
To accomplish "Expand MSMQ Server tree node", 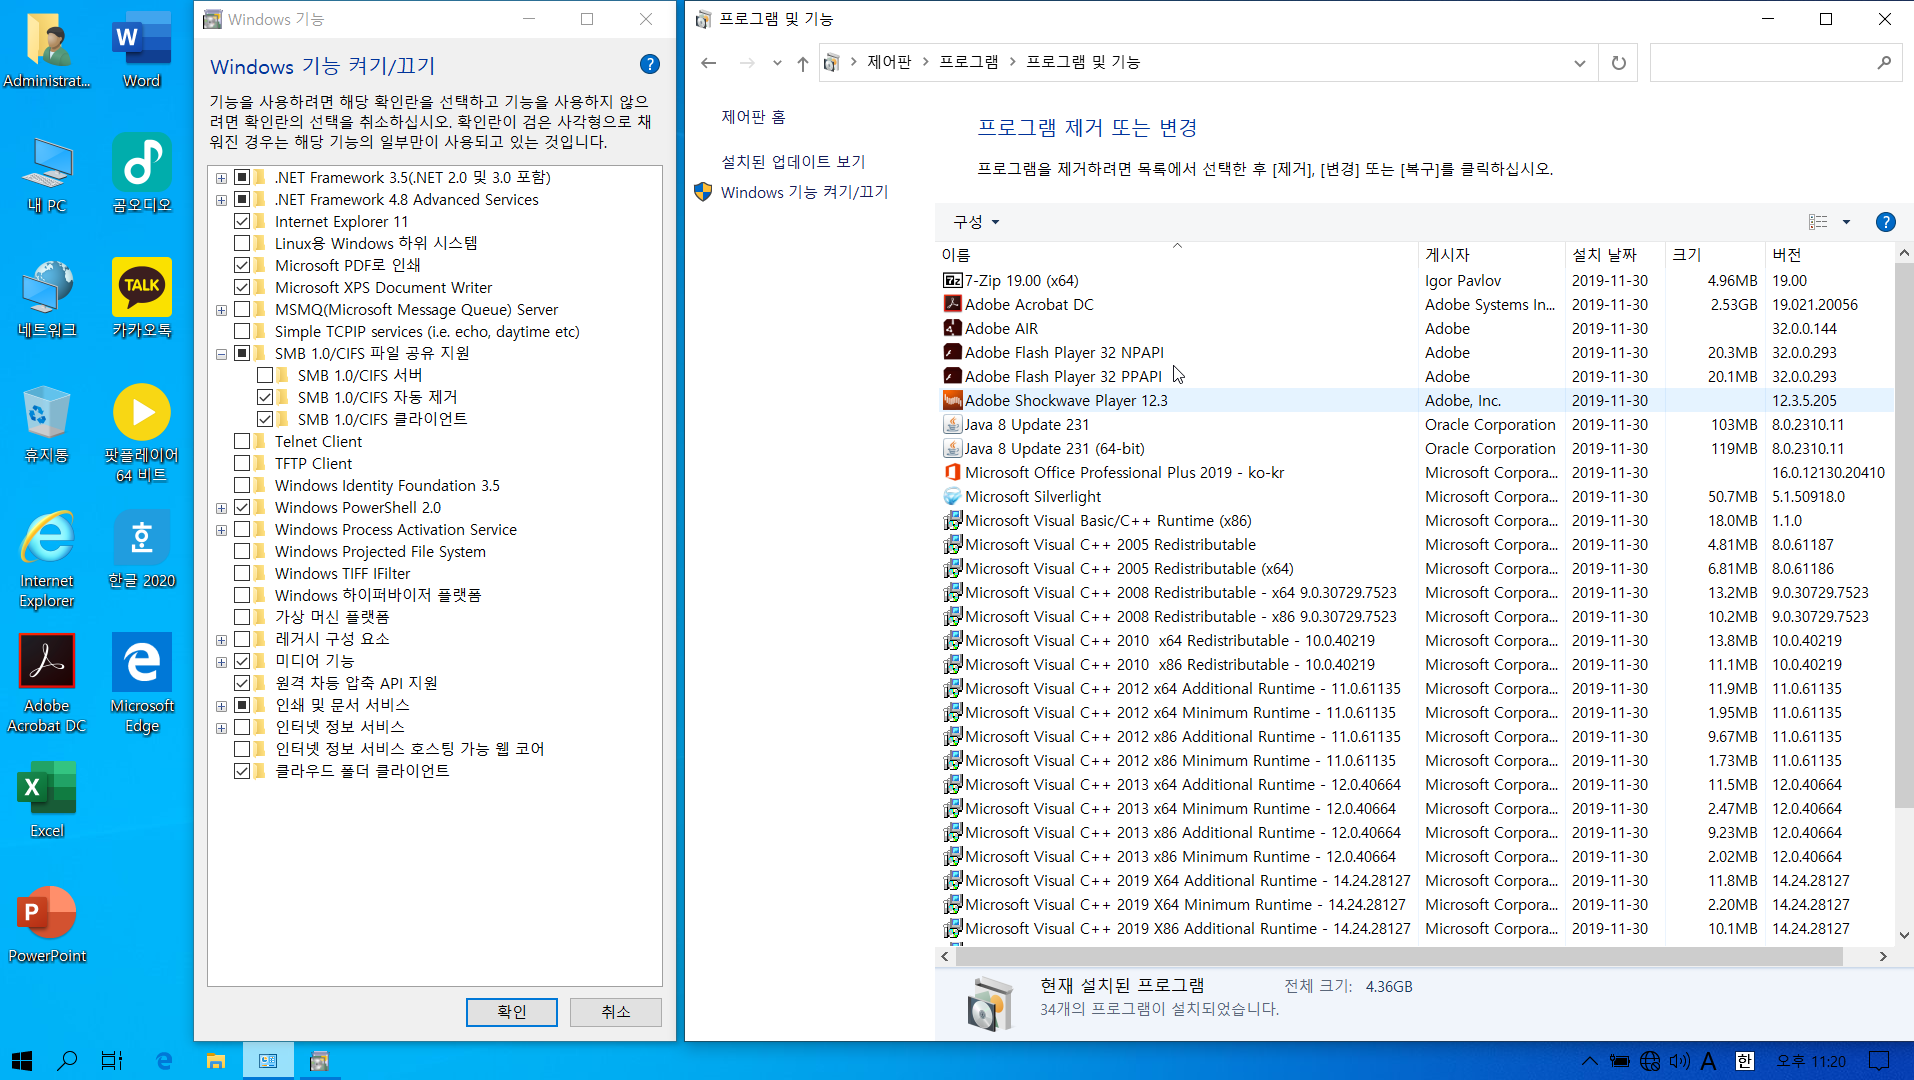I will click(221, 310).
